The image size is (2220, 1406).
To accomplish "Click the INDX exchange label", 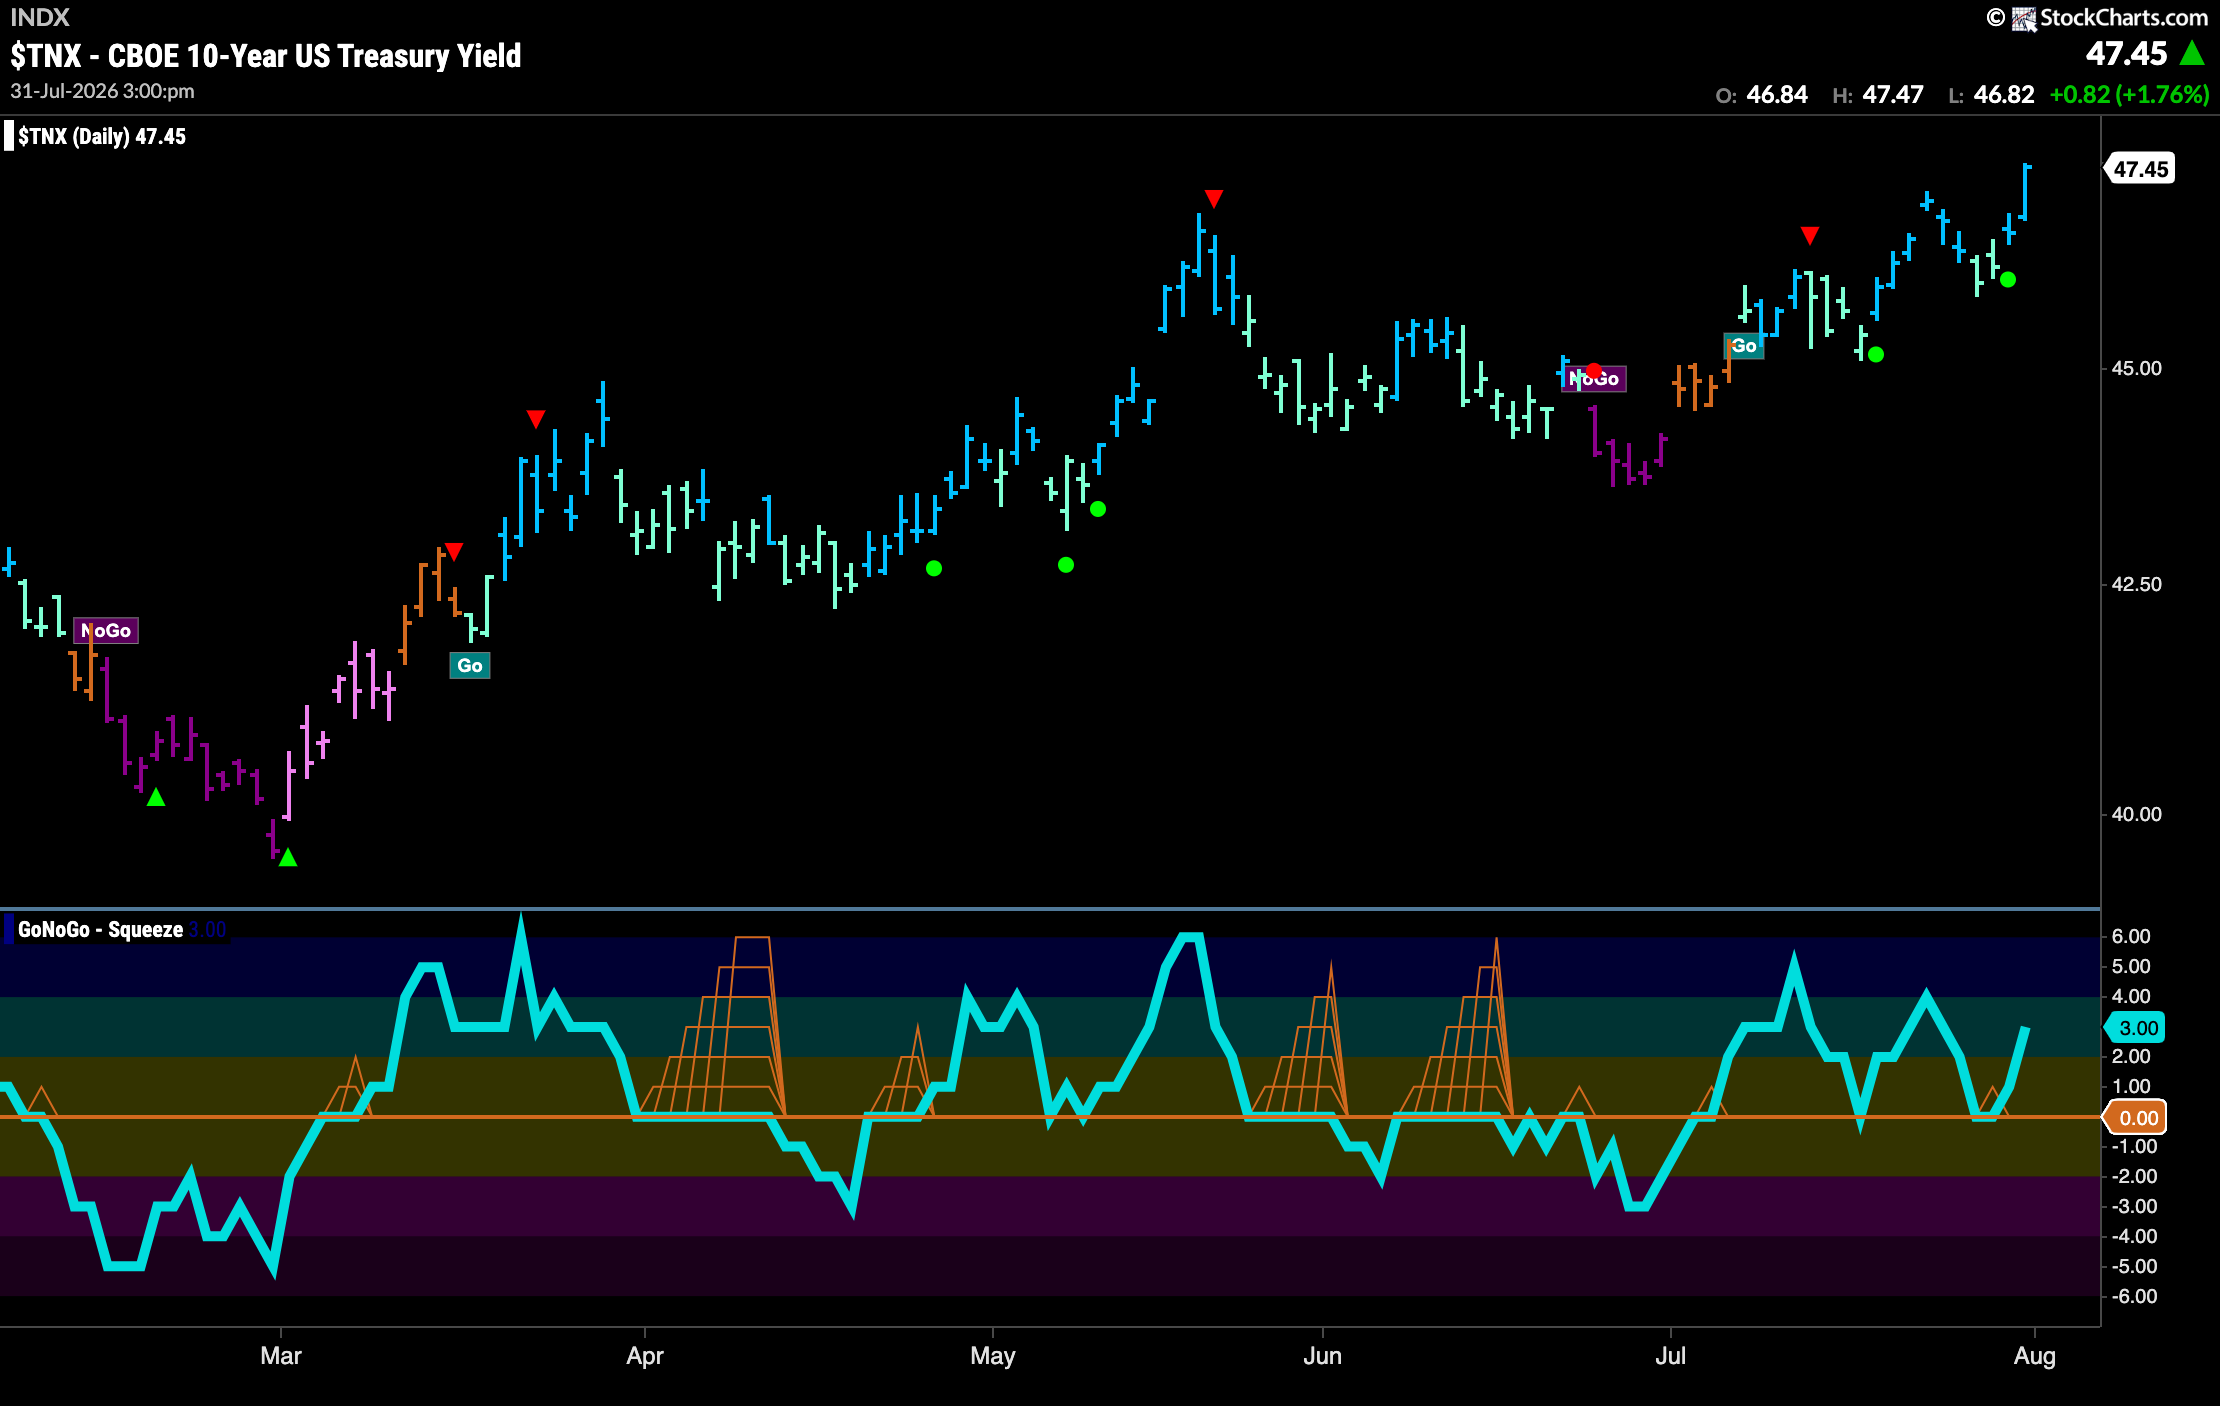I will (40, 17).
